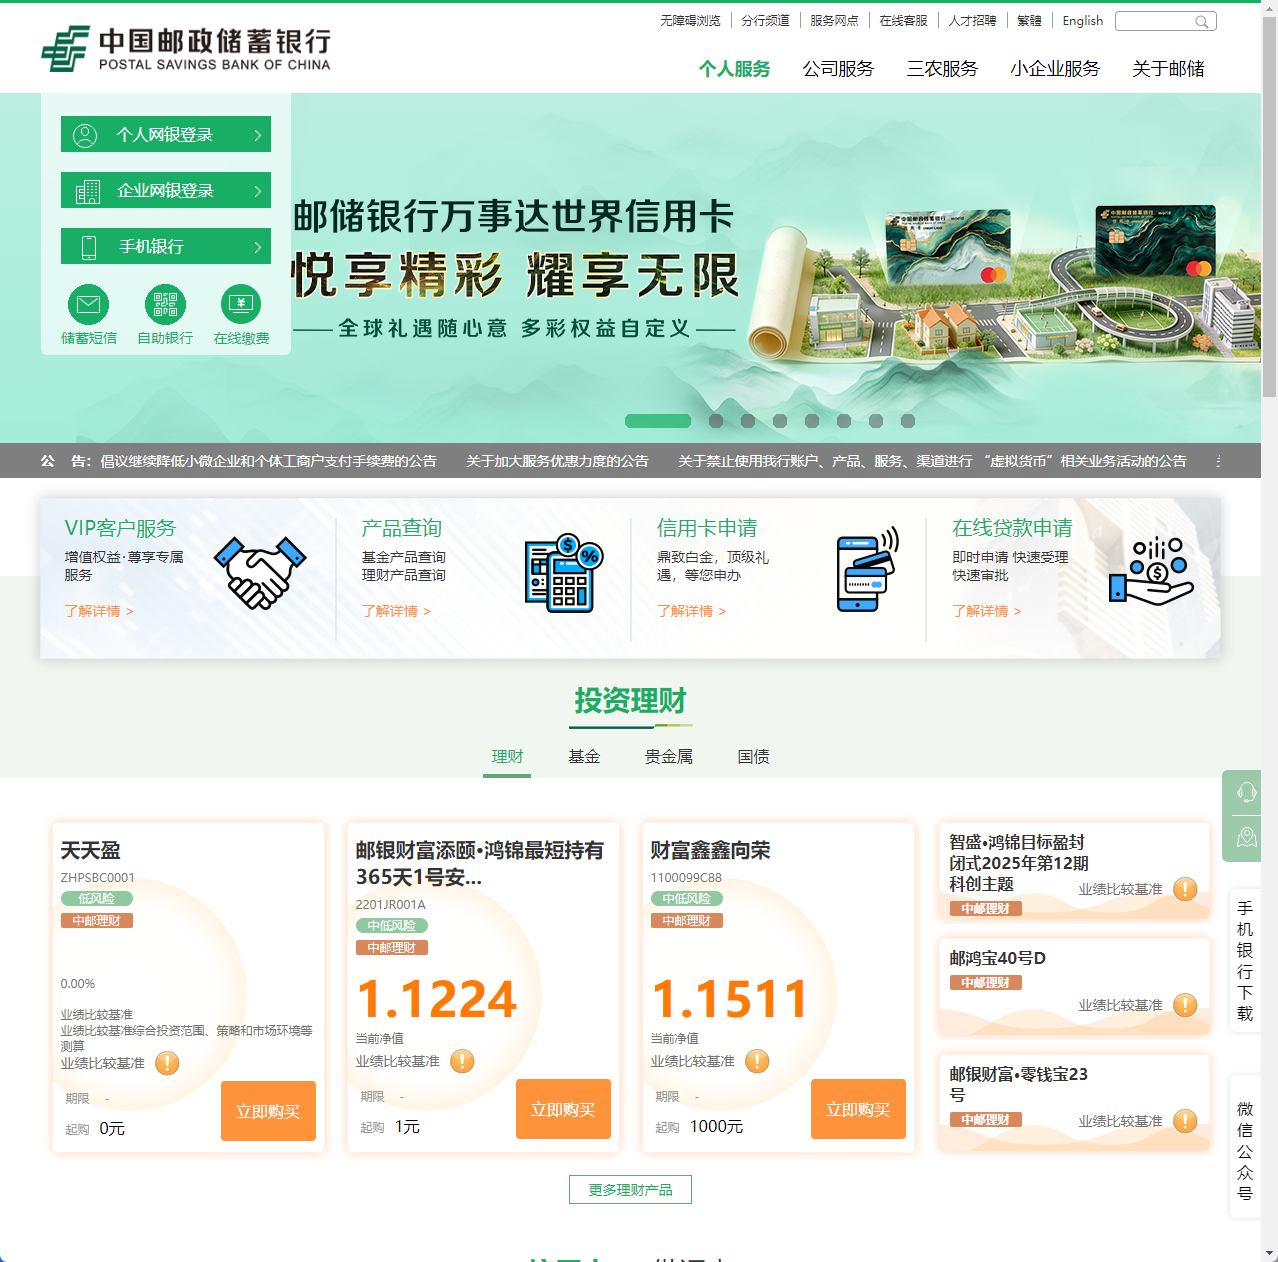This screenshot has height=1262, width=1278.
Task: Click the 信用卡申请 phone illustration icon
Action: pyautogui.click(x=862, y=573)
